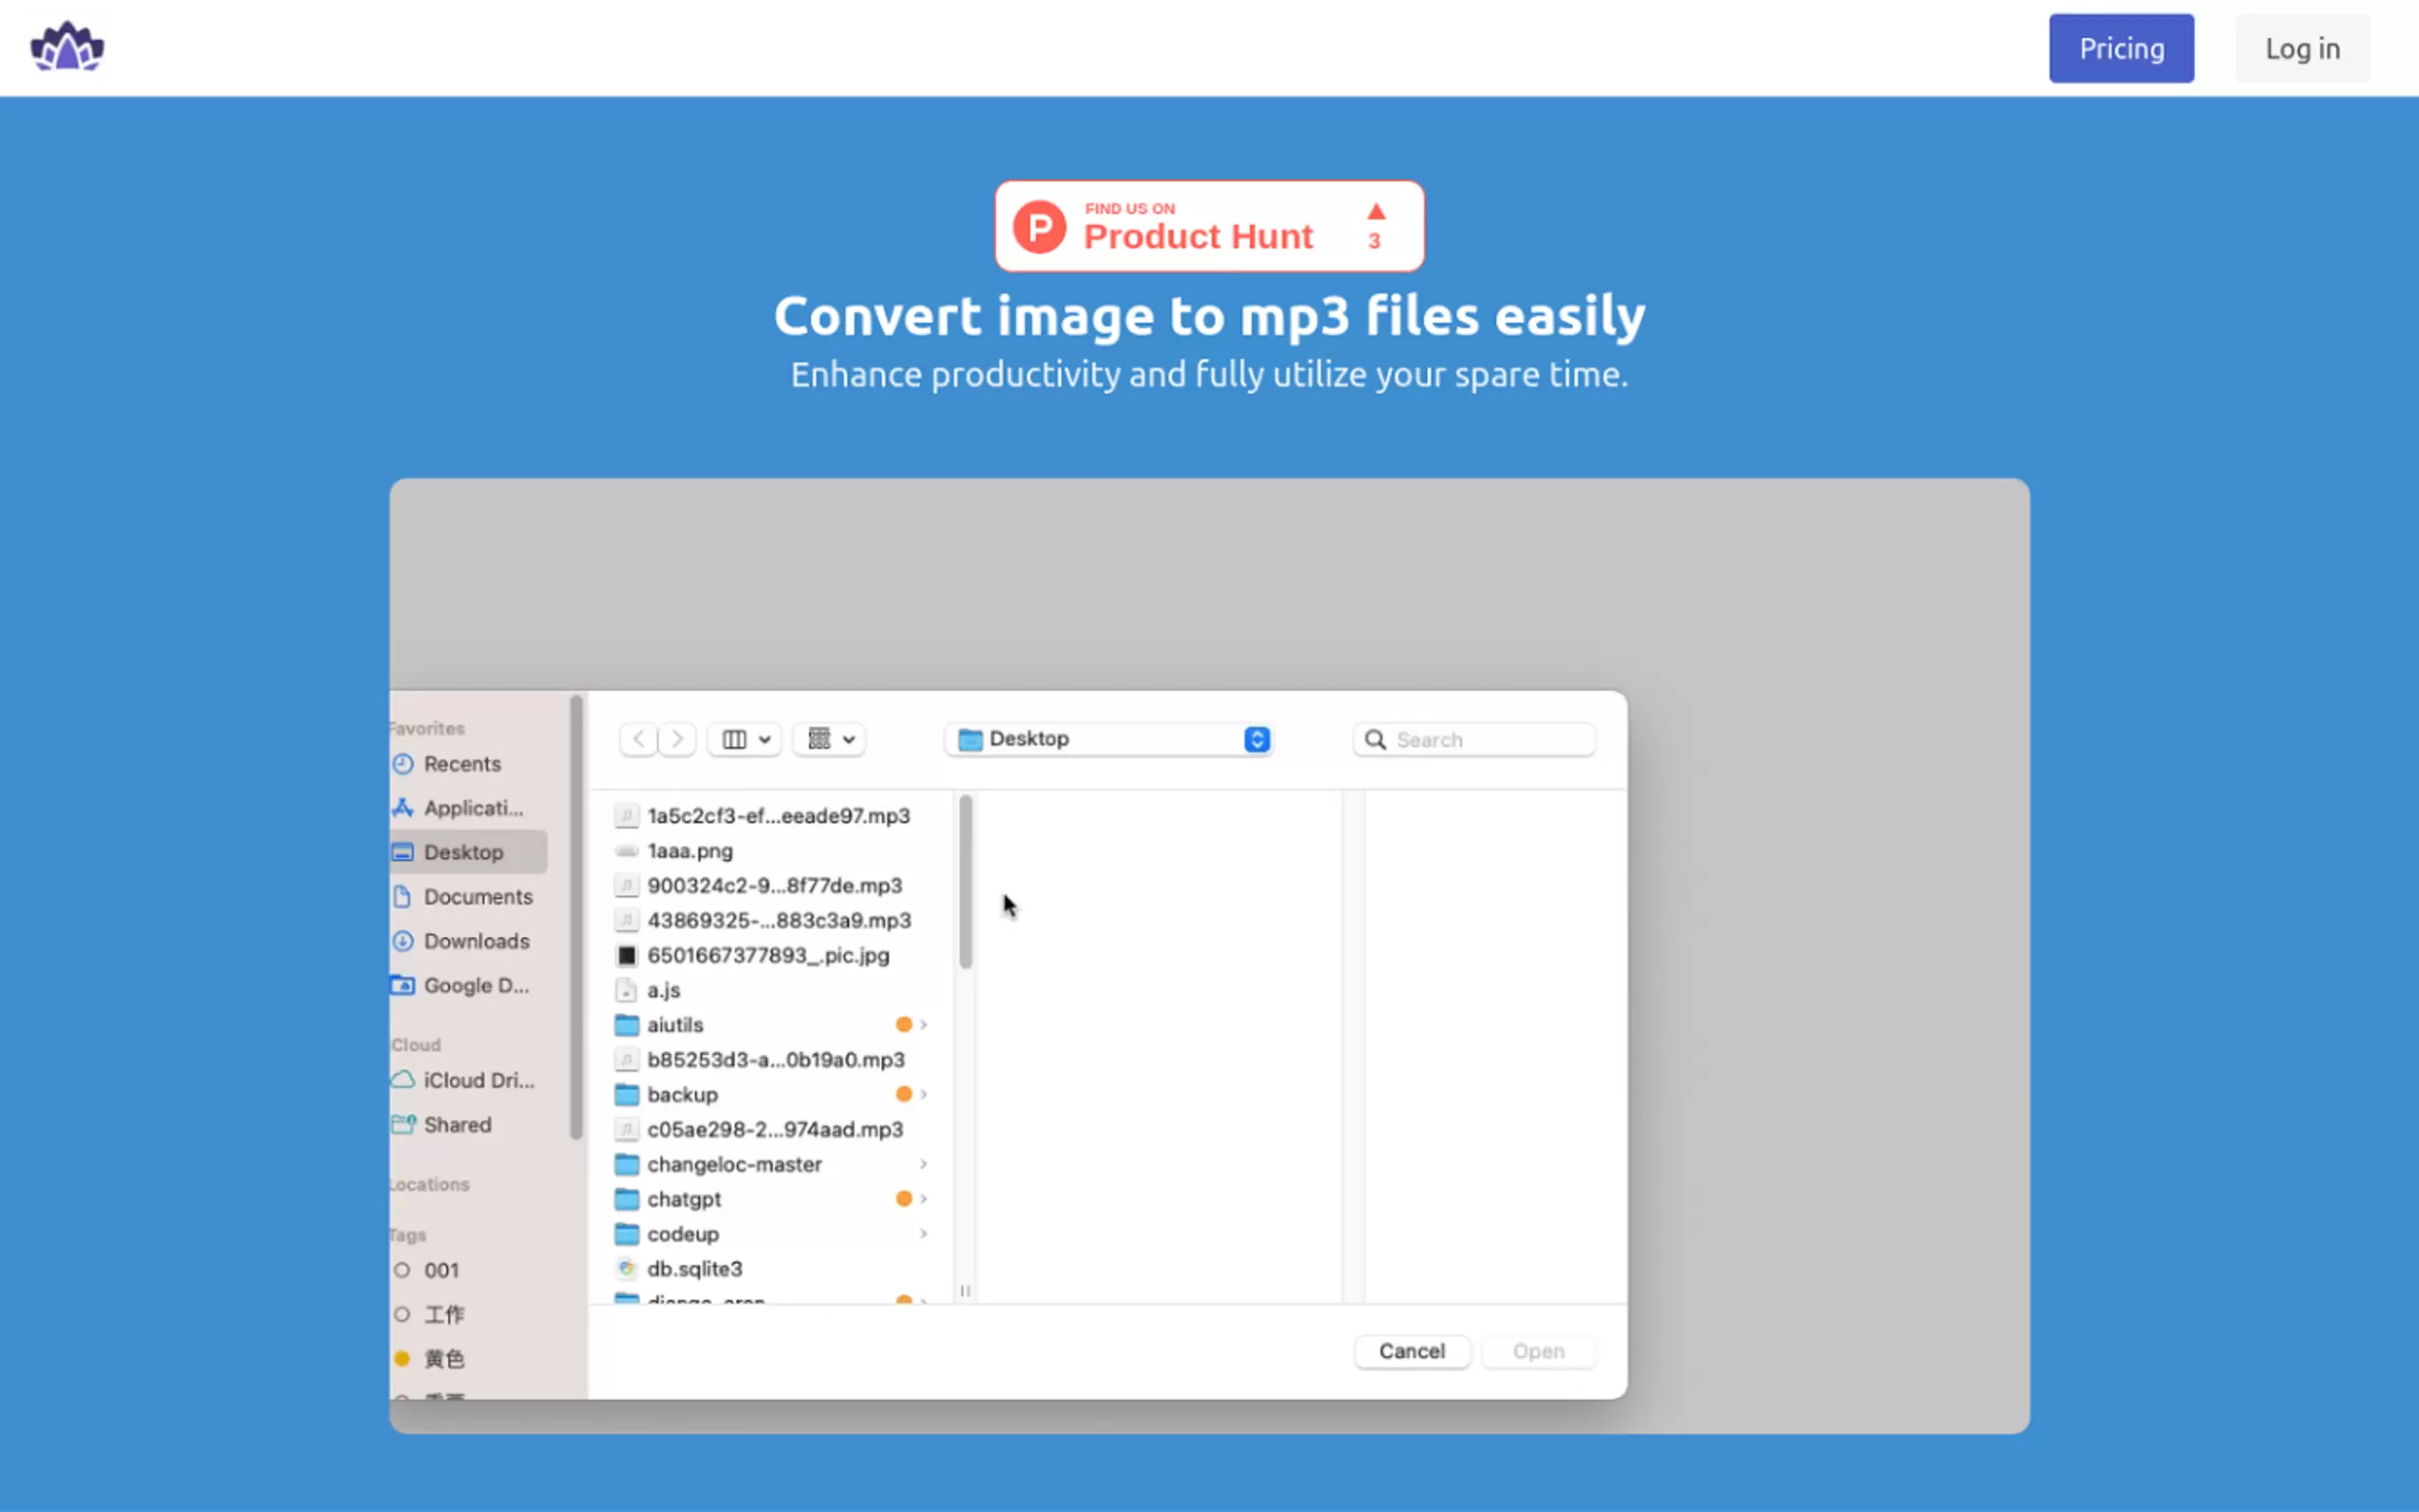The height and width of the screenshot is (1512, 2419).
Task: Select Downloads in the sidebar
Action: (476, 941)
